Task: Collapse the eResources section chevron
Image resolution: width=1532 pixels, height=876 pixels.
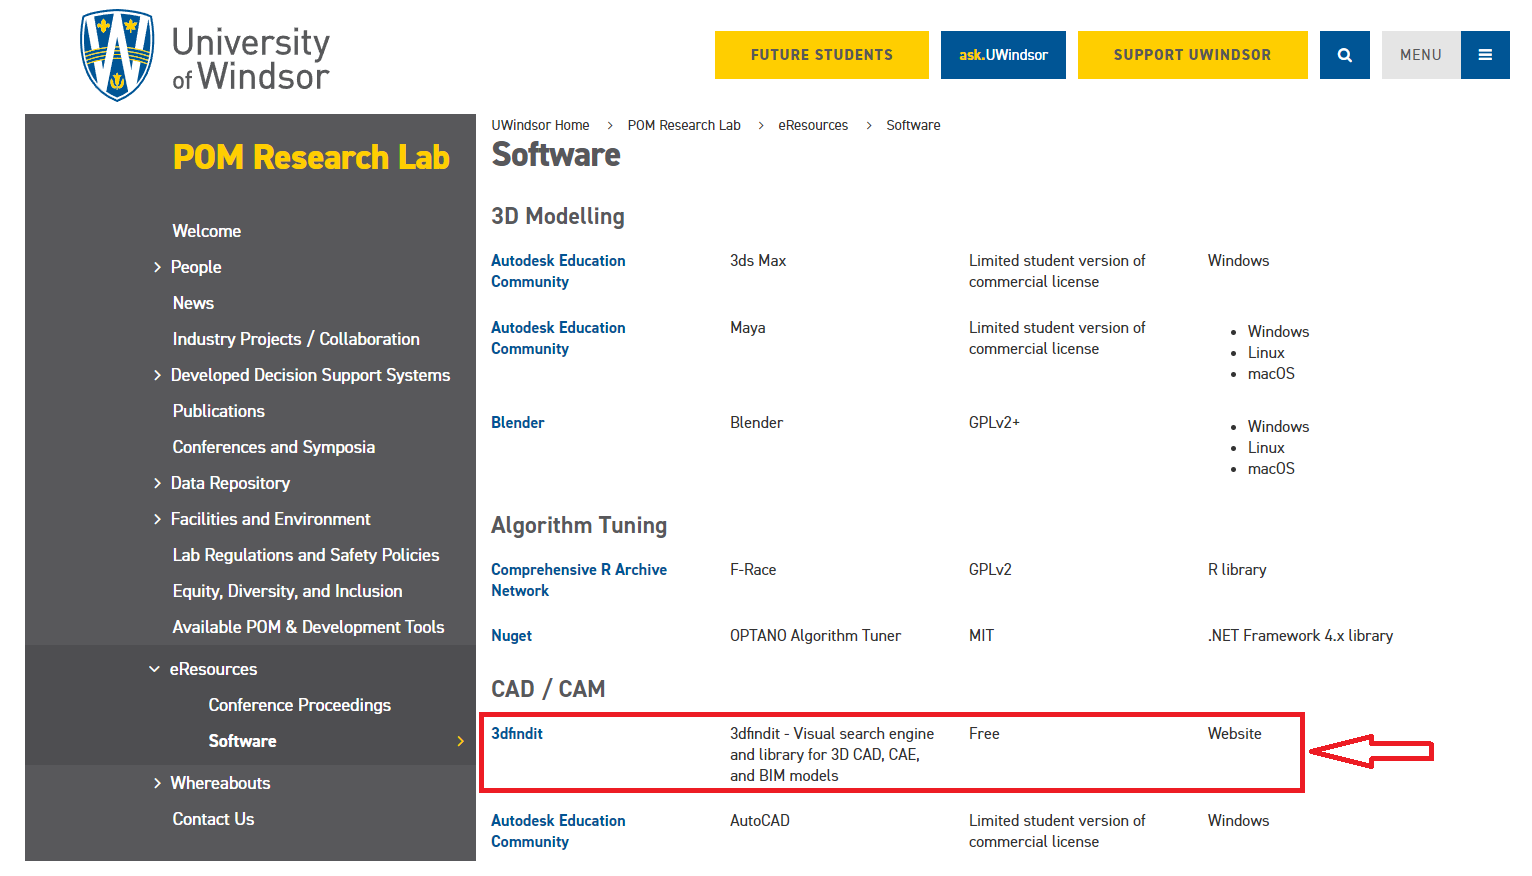Action: (154, 669)
